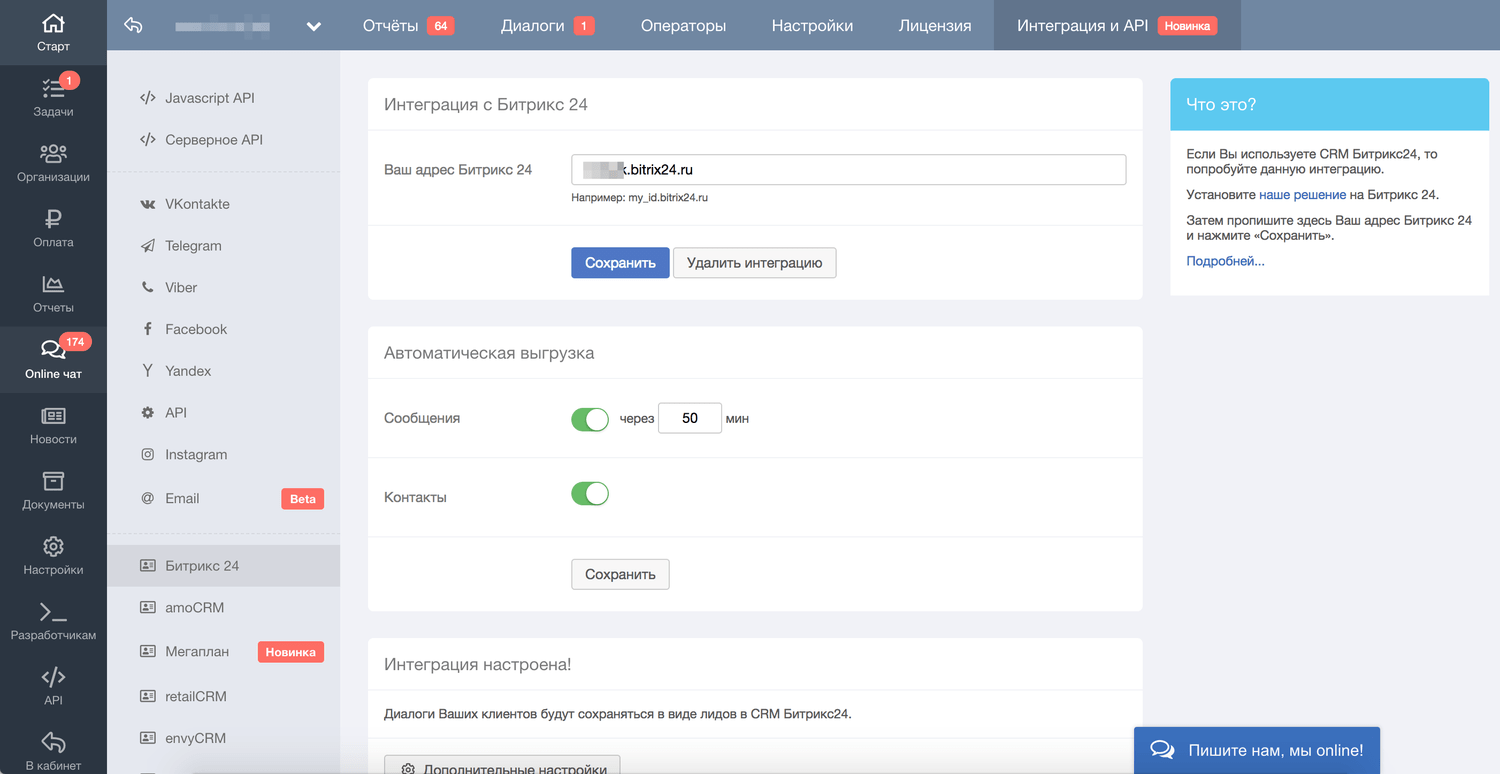
Task: Expand the site selector dropdown chevron
Action: (x=314, y=27)
